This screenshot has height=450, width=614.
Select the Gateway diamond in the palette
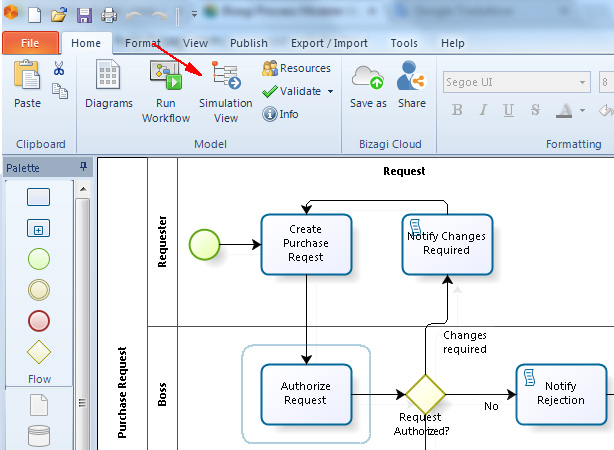click(x=39, y=352)
